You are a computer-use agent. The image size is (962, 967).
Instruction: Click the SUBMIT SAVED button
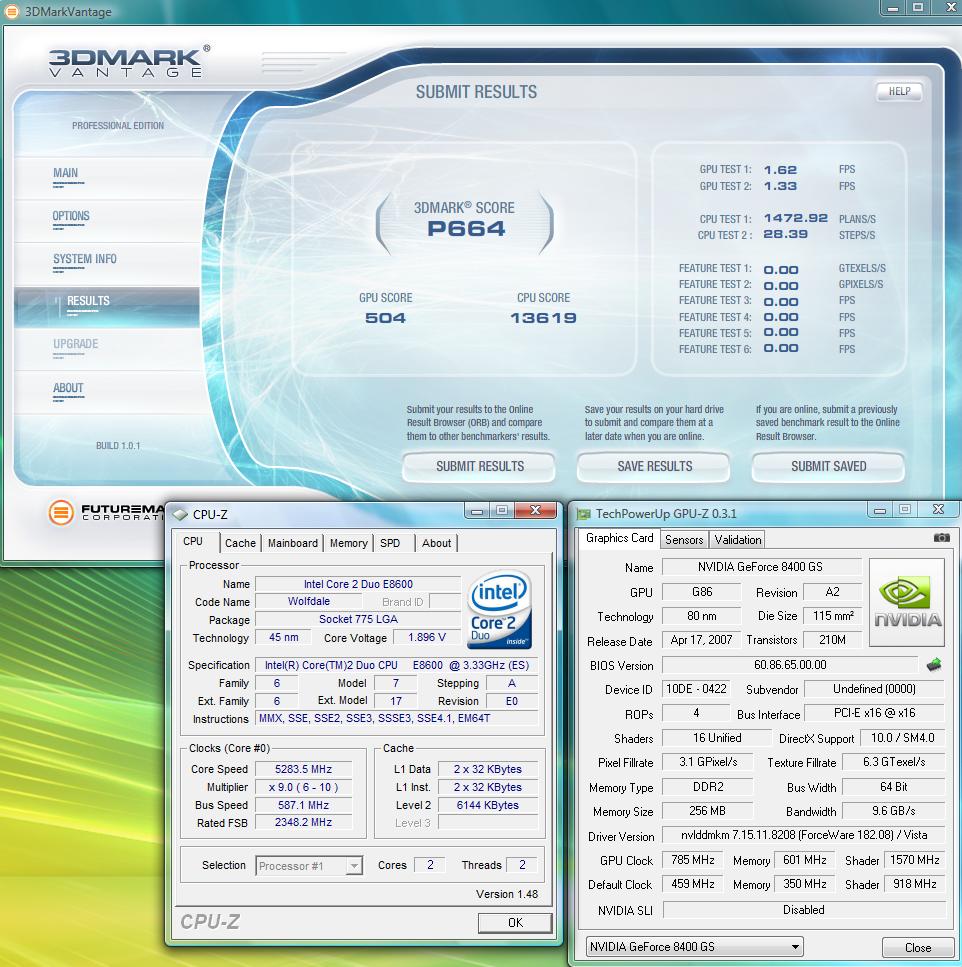828,467
